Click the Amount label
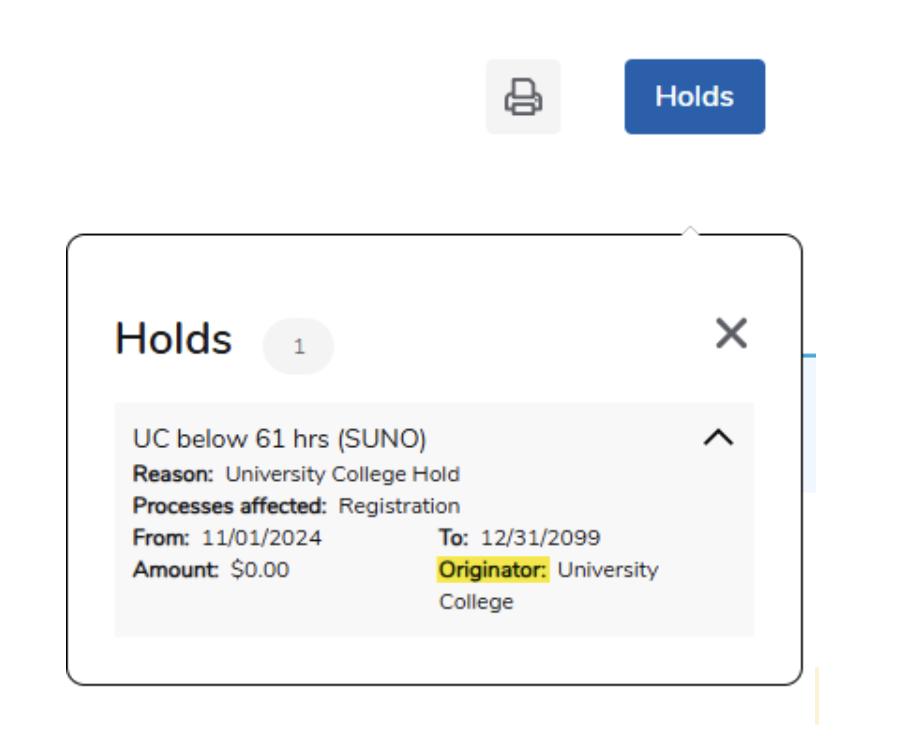Screen dimensions: 904x736 click(x=176, y=570)
